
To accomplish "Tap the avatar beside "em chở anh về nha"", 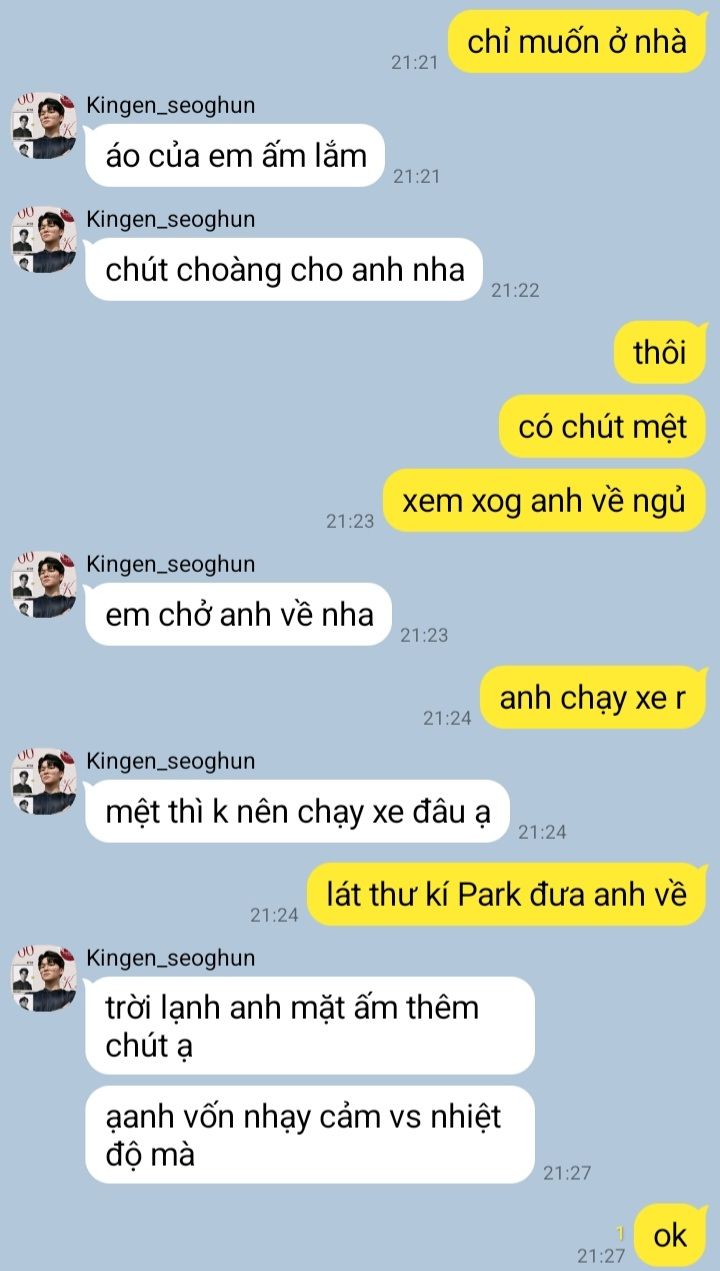I will [x=44, y=585].
